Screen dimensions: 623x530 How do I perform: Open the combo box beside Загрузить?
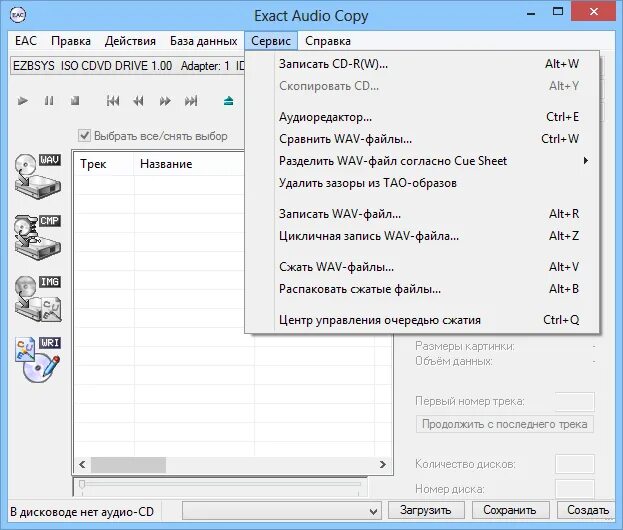[x=282, y=511]
